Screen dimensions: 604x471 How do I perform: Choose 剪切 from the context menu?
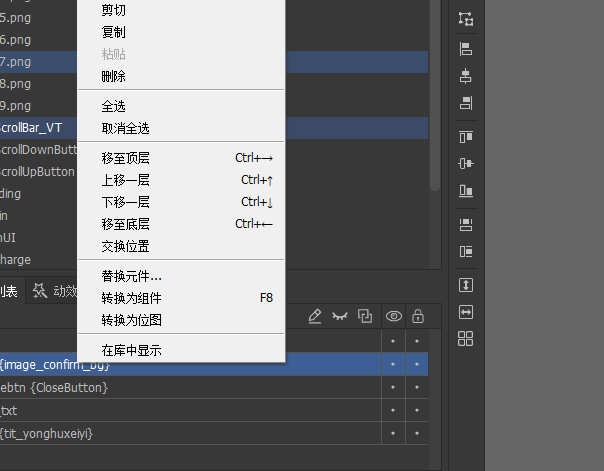pos(181,10)
